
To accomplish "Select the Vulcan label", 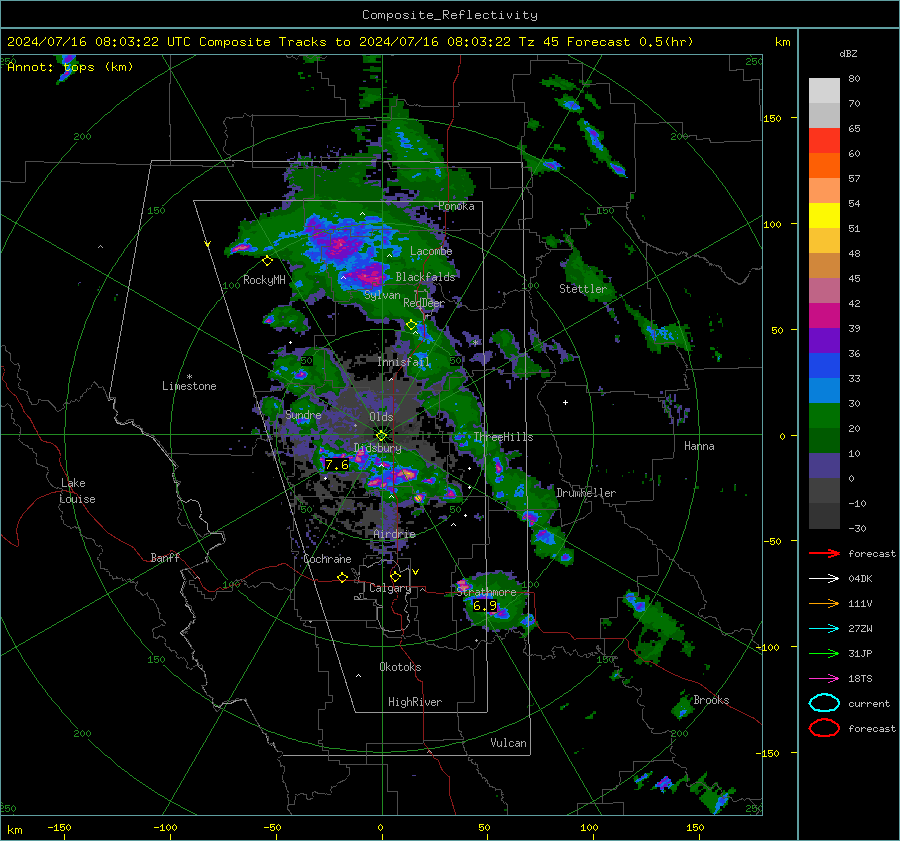I will pyautogui.click(x=508, y=743).
